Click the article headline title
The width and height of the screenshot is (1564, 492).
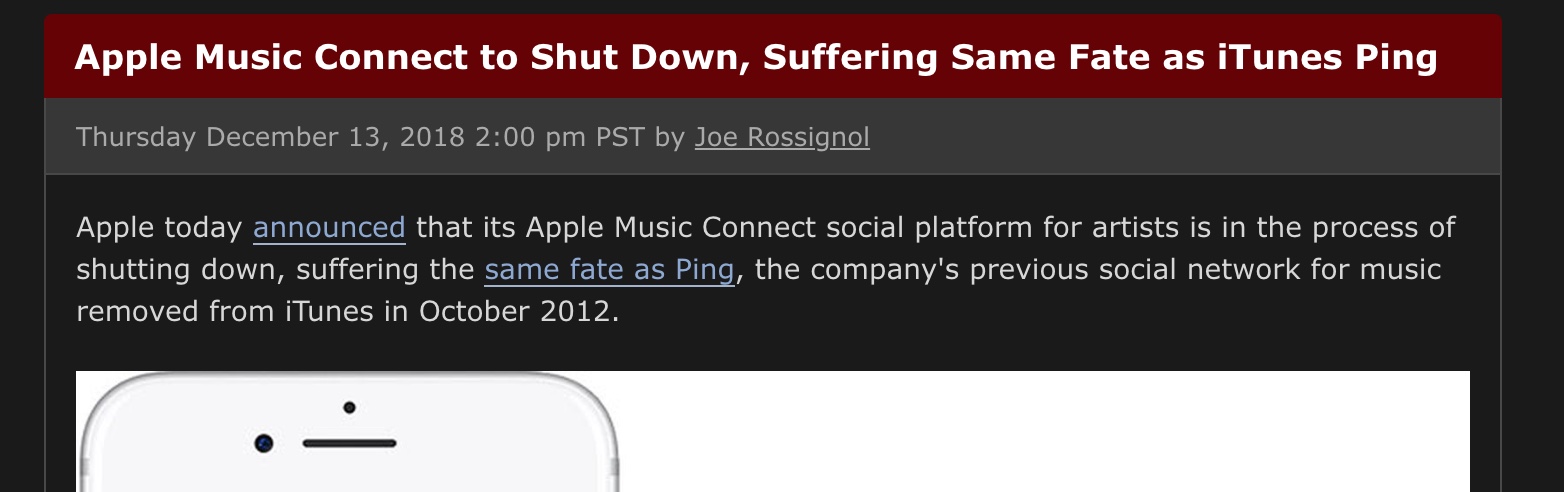coord(755,58)
